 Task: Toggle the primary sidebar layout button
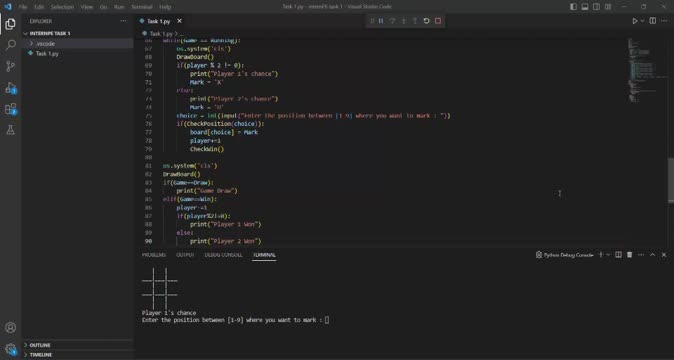pos(573,6)
